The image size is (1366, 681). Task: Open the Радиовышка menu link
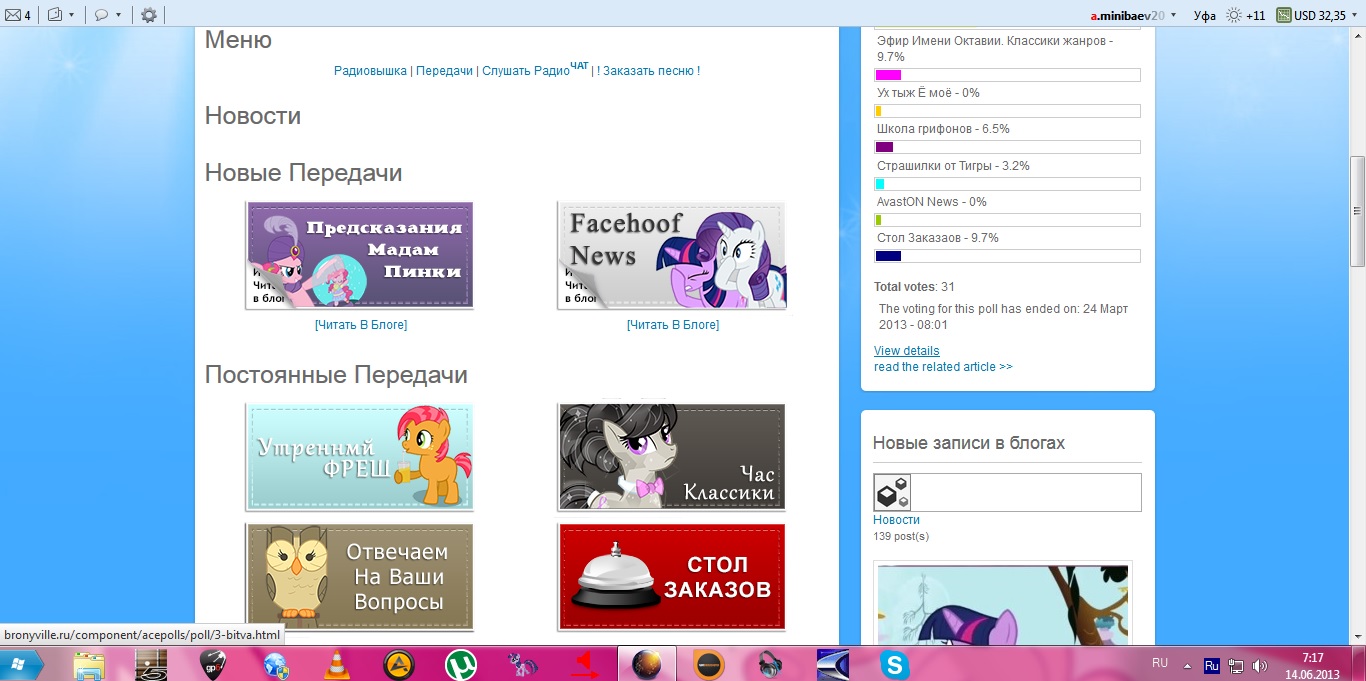pos(370,71)
